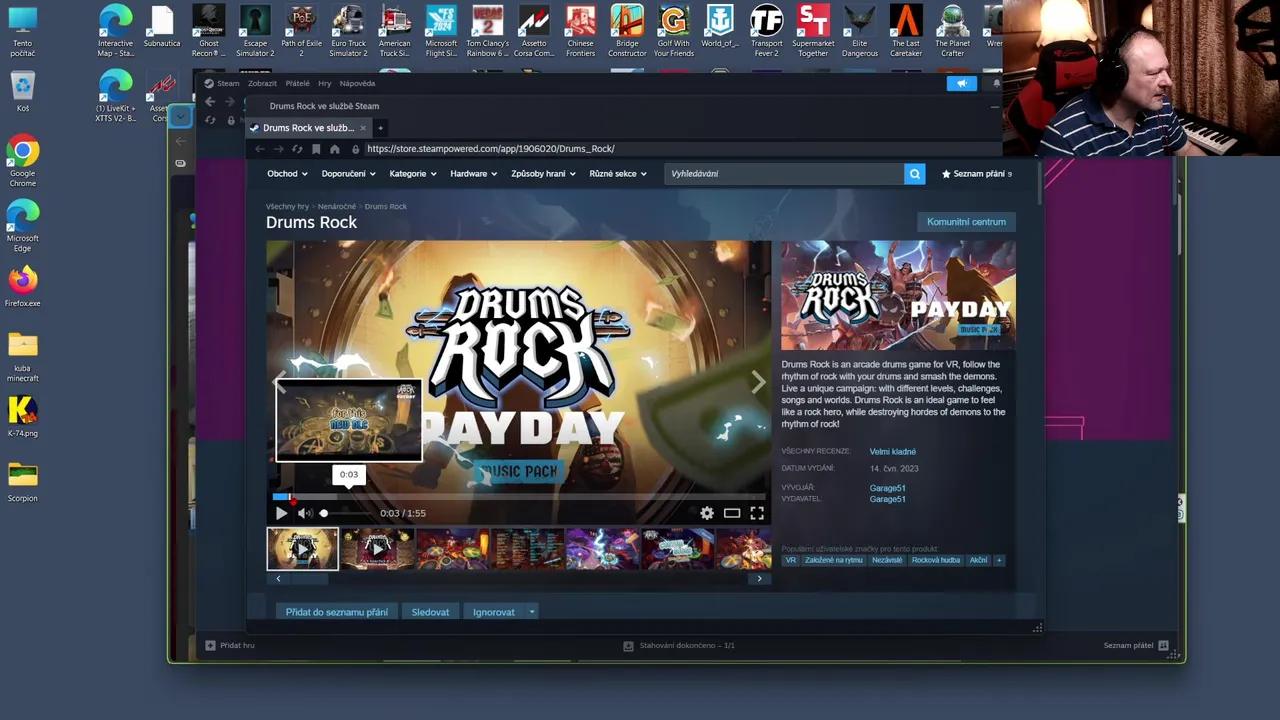This screenshot has height=720, width=1280.
Task: Open the Hry menu
Action: [324, 84]
